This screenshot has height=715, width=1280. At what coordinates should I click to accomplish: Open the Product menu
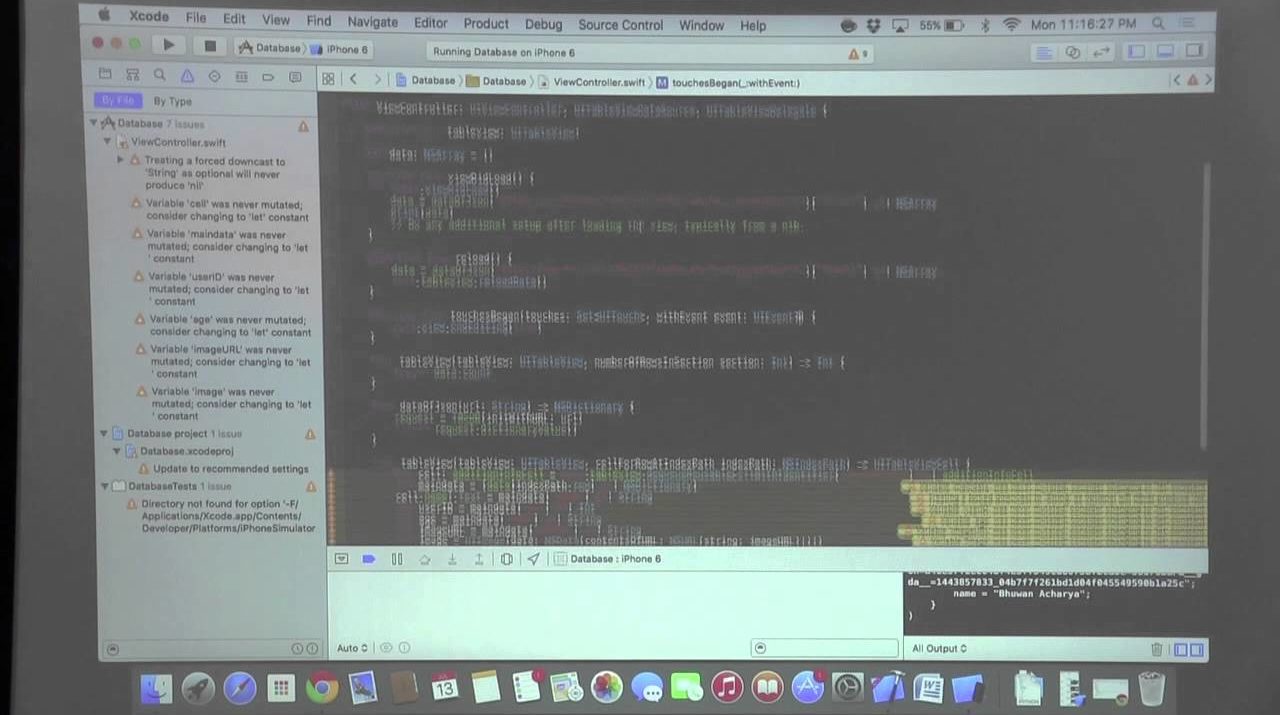[x=486, y=24]
